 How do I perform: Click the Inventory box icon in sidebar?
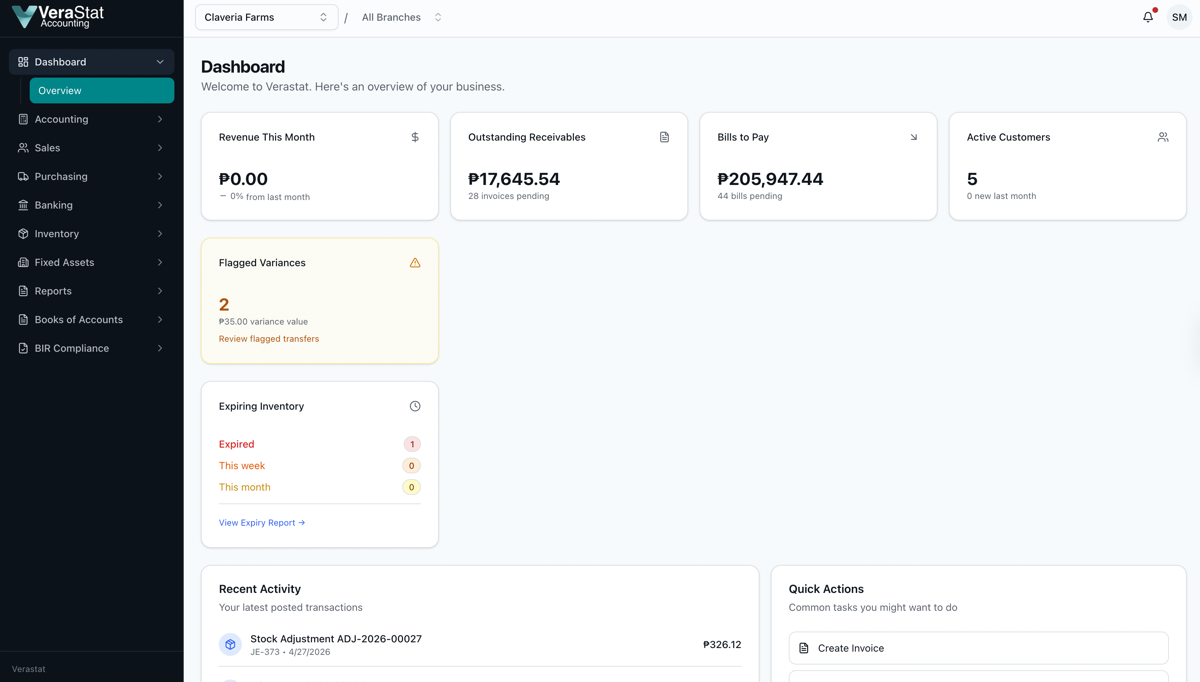23,234
